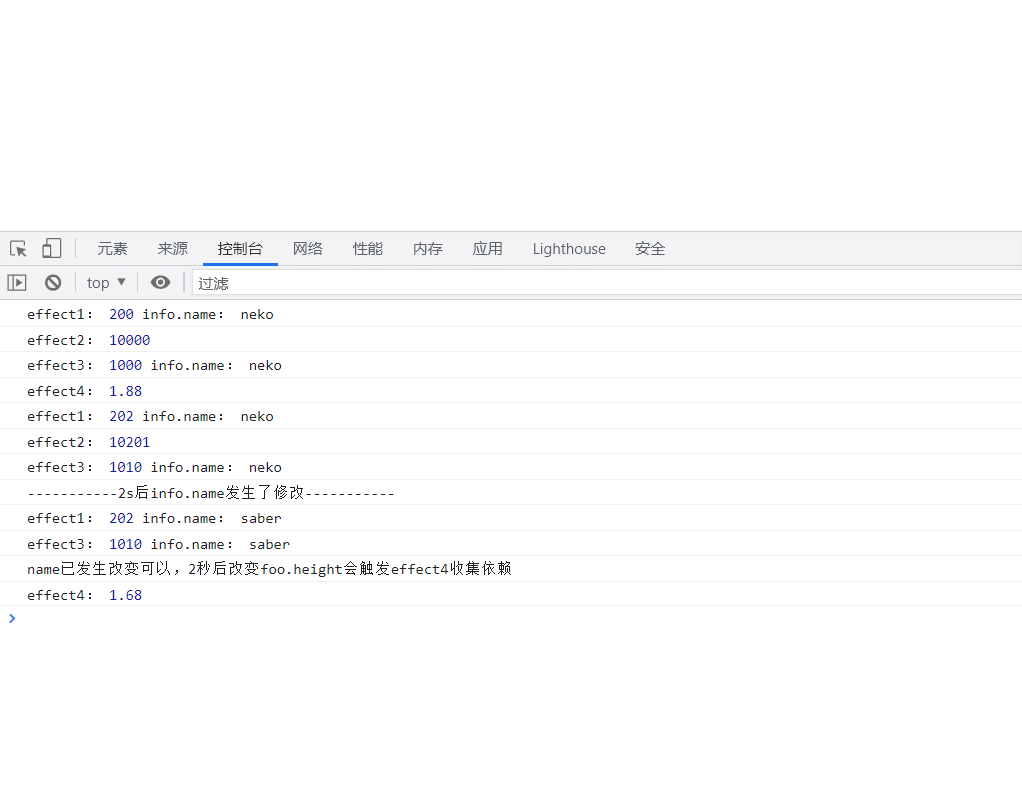The height and width of the screenshot is (789, 1022).
Task: Show the console sidebar
Action: 17,282
